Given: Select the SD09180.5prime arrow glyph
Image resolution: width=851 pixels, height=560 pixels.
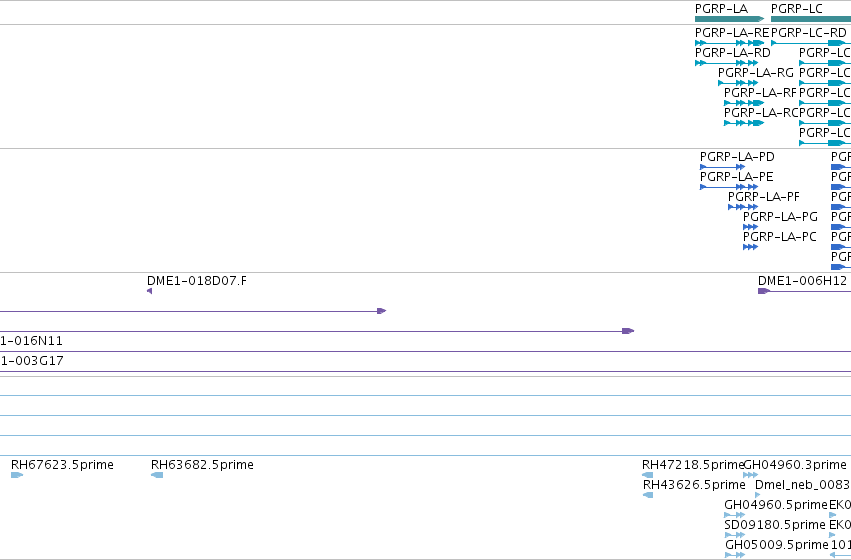Looking at the screenshot, I should tap(735, 536).
